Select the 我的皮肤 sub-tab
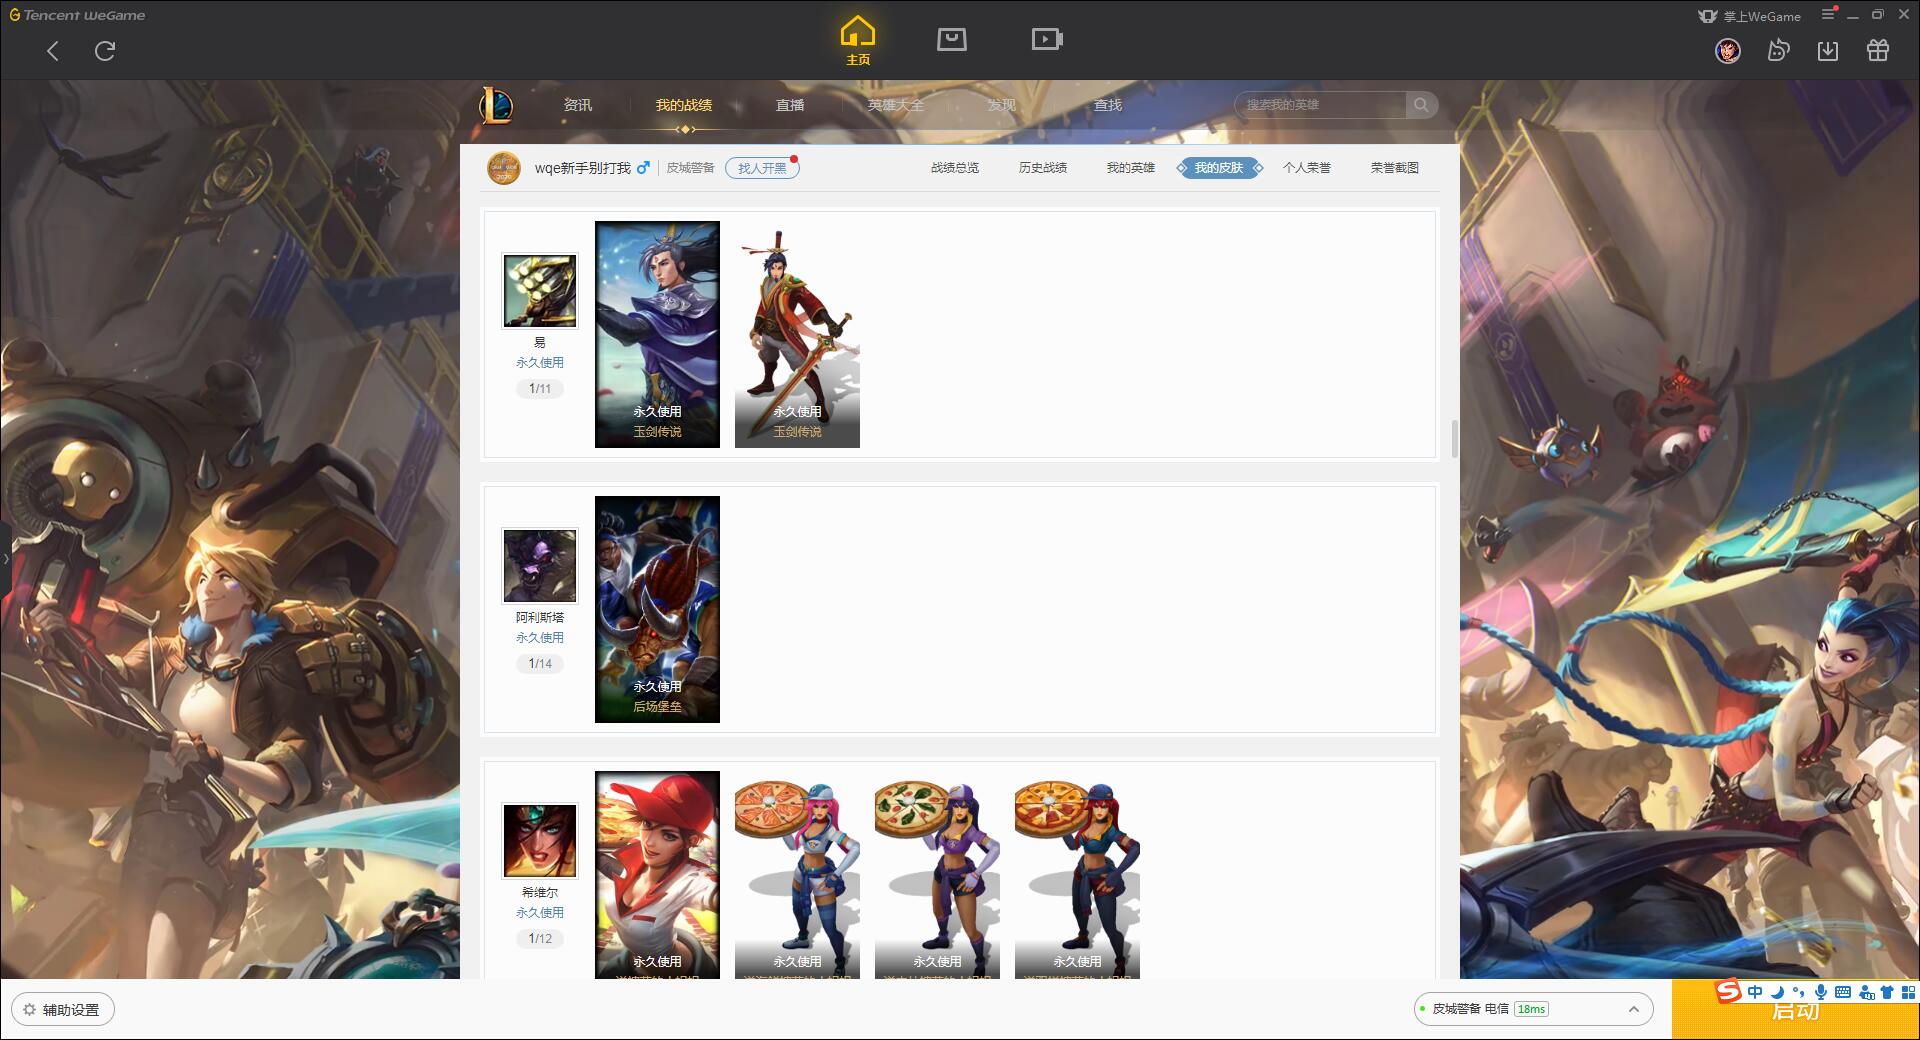 (1219, 168)
